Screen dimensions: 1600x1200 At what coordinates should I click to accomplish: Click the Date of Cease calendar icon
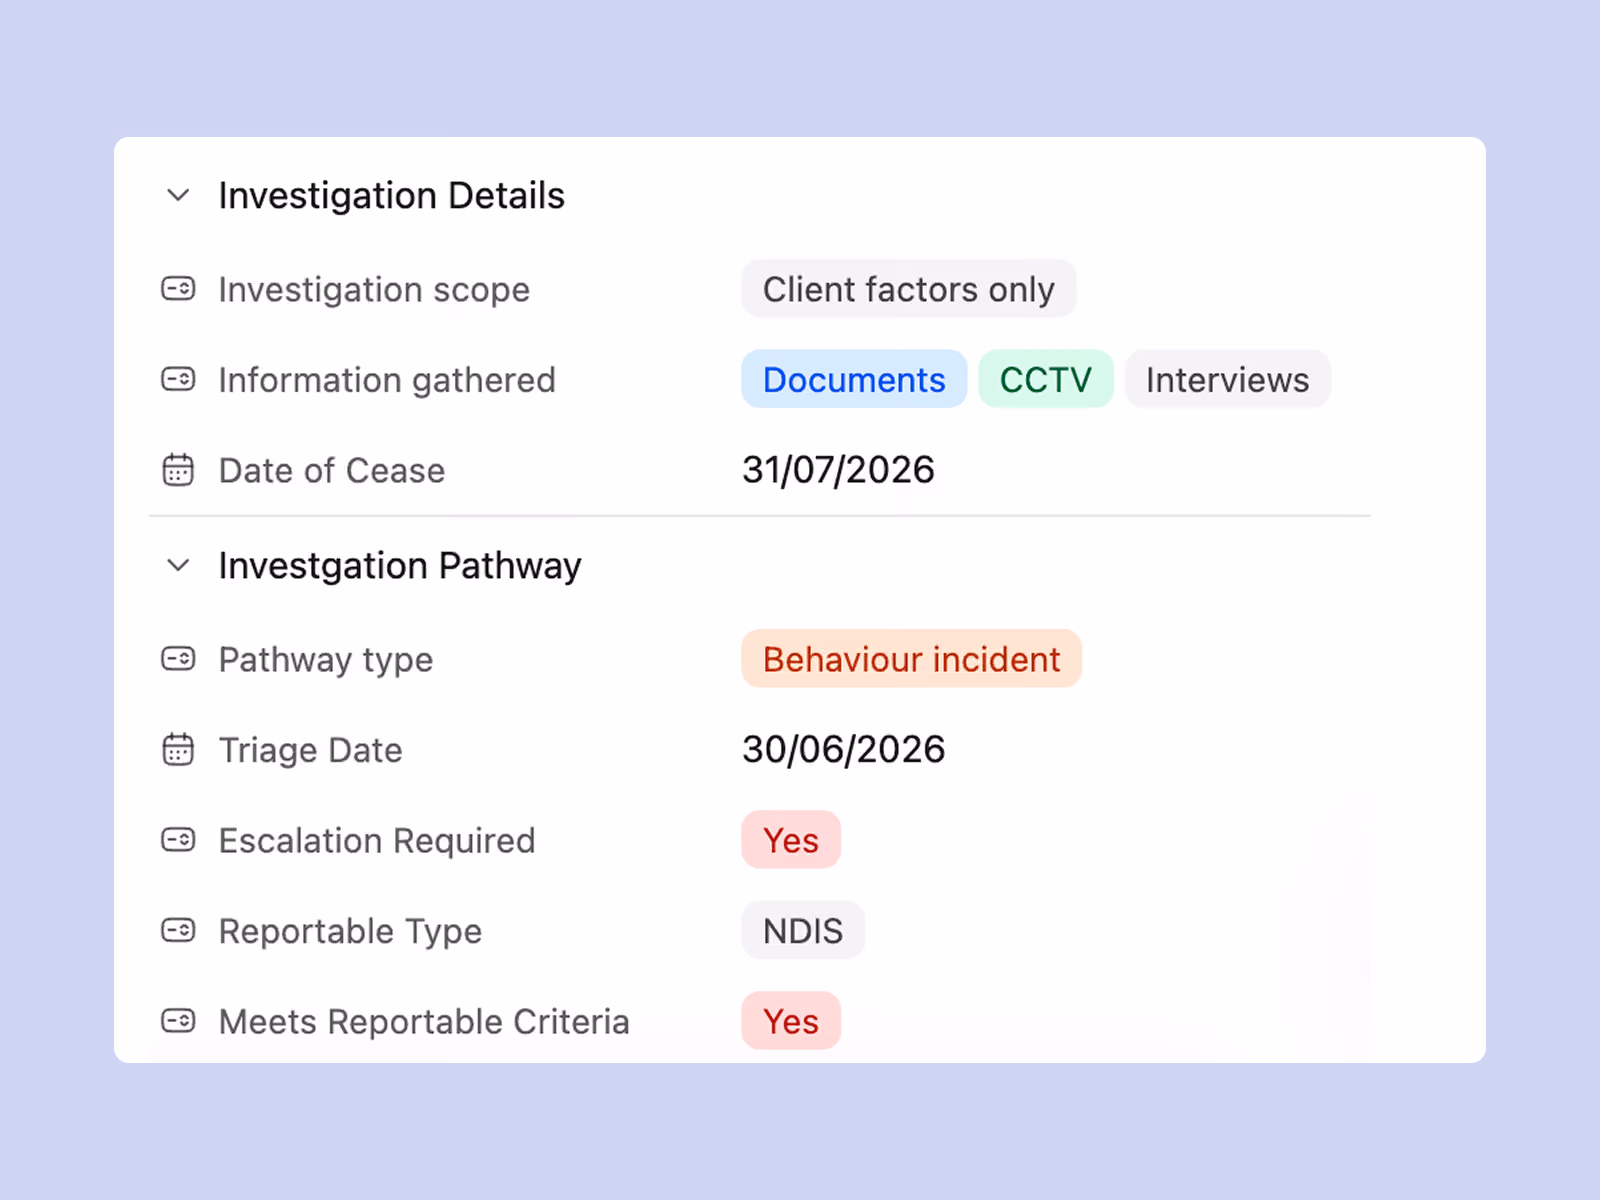pos(178,469)
